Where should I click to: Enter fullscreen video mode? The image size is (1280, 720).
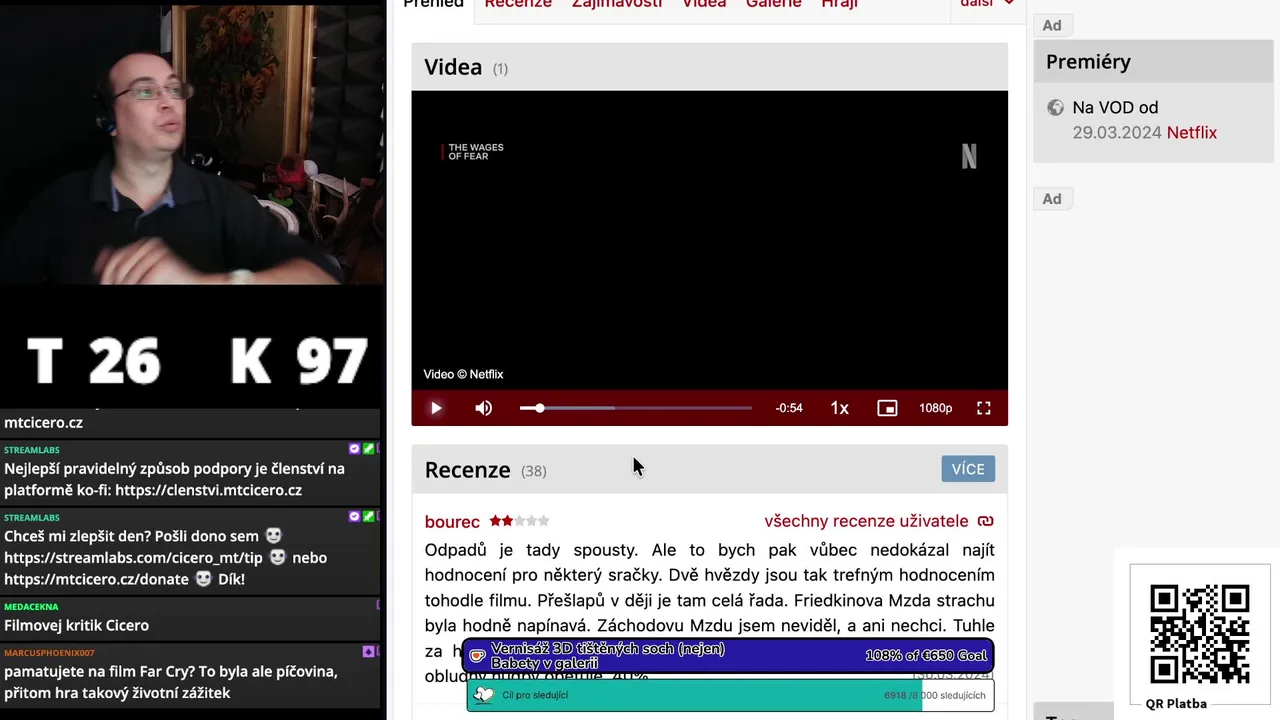[x=984, y=408]
